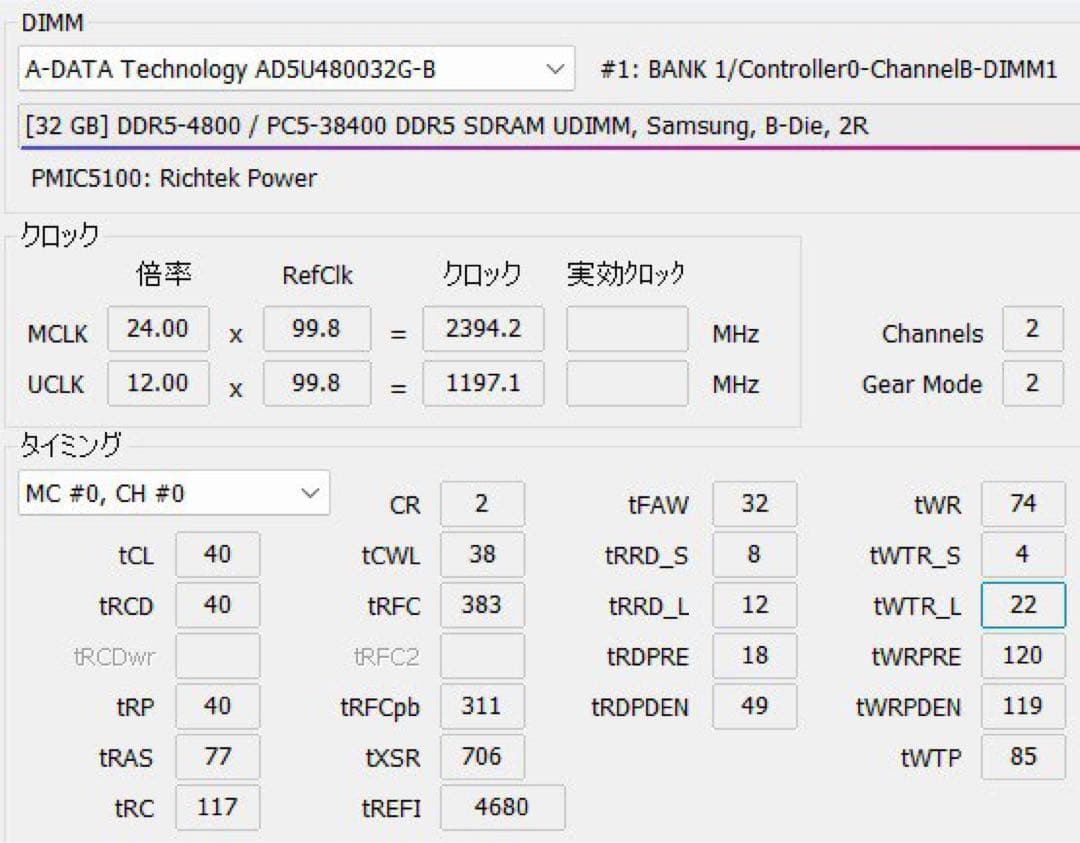Click the tCL timing value 40

click(x=217, y=554)
